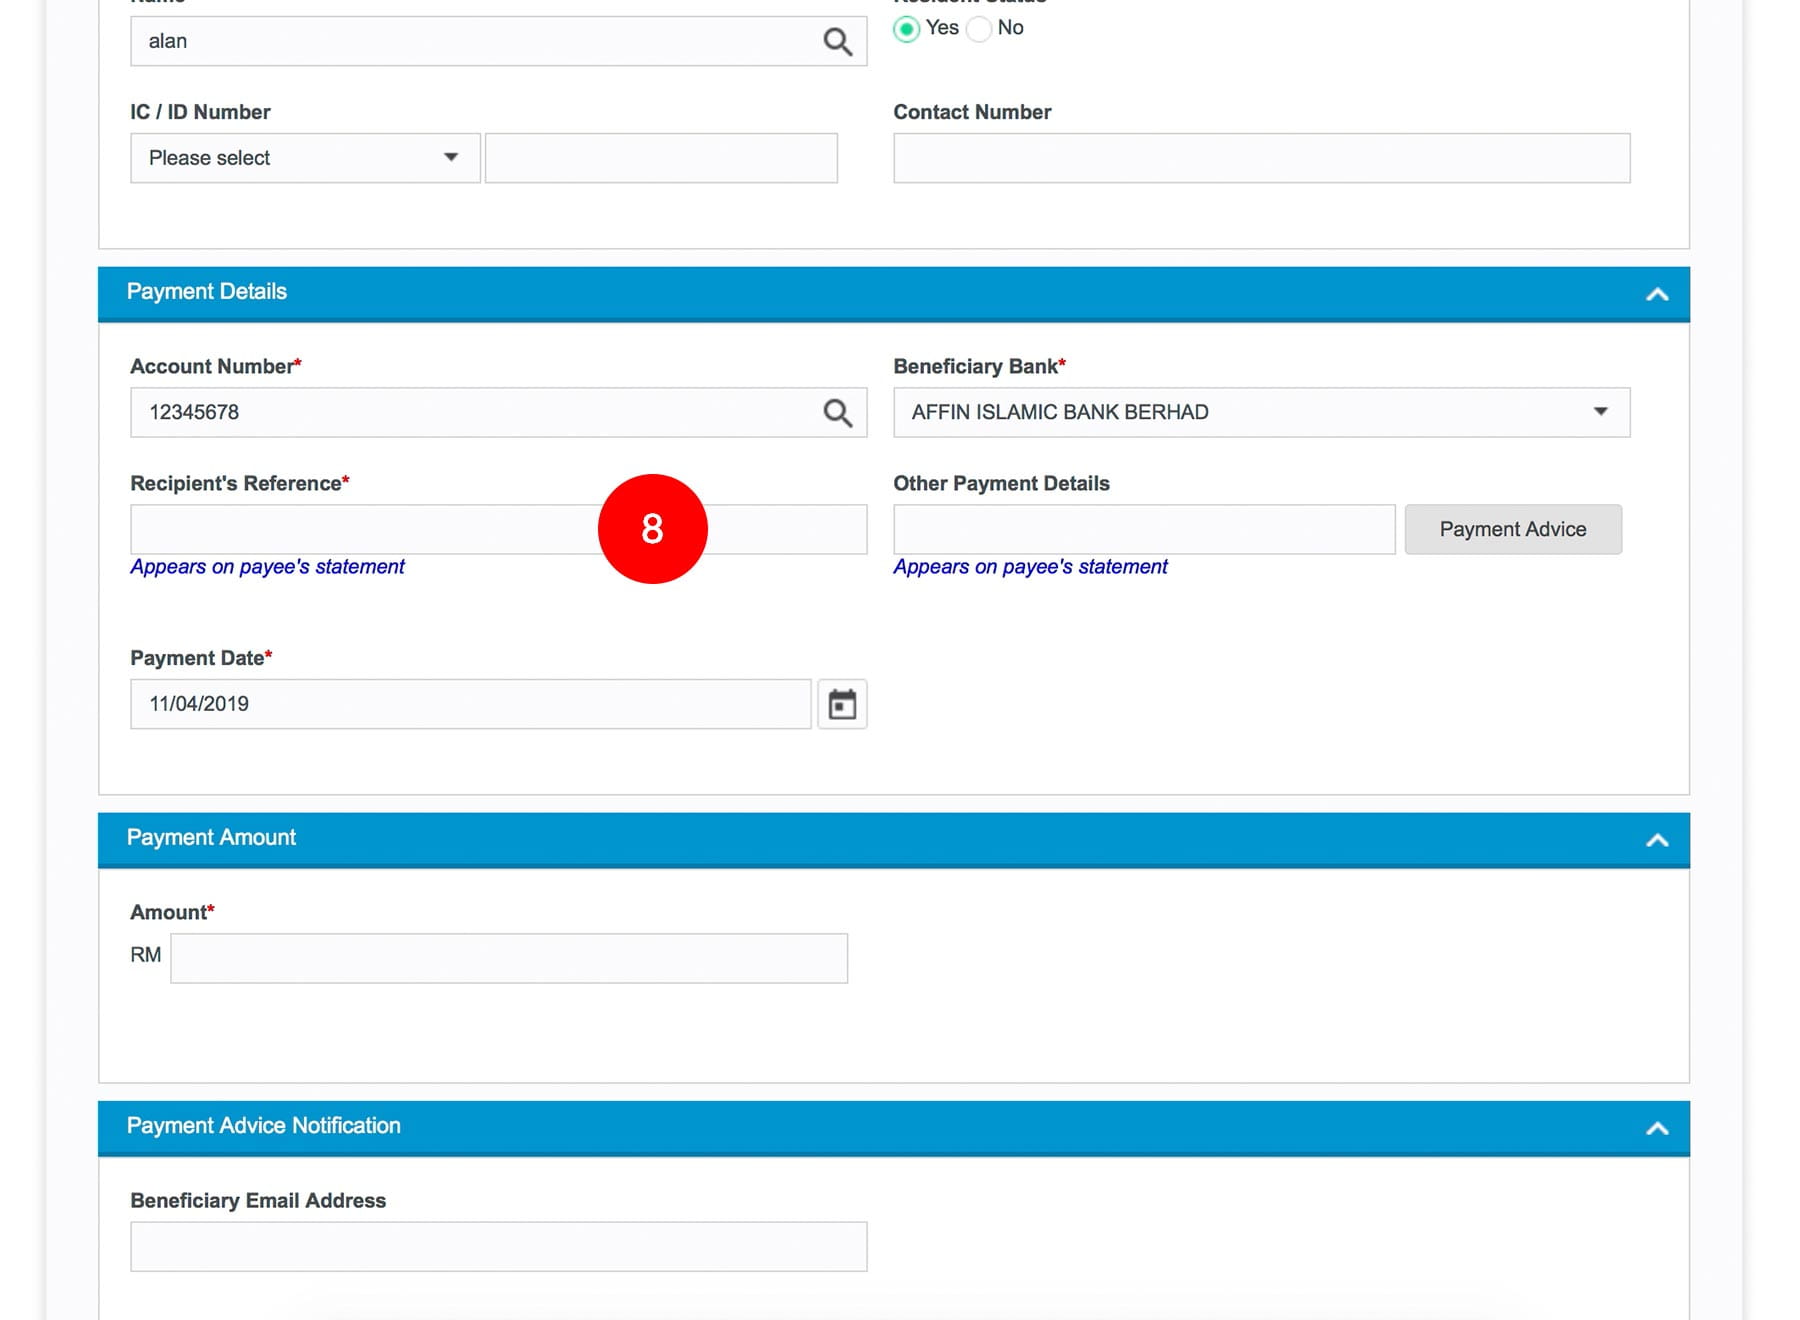This screenshot has height=1320, width=1800.
Task: Click the search icon in the Name field
Action: pos(837,42)
